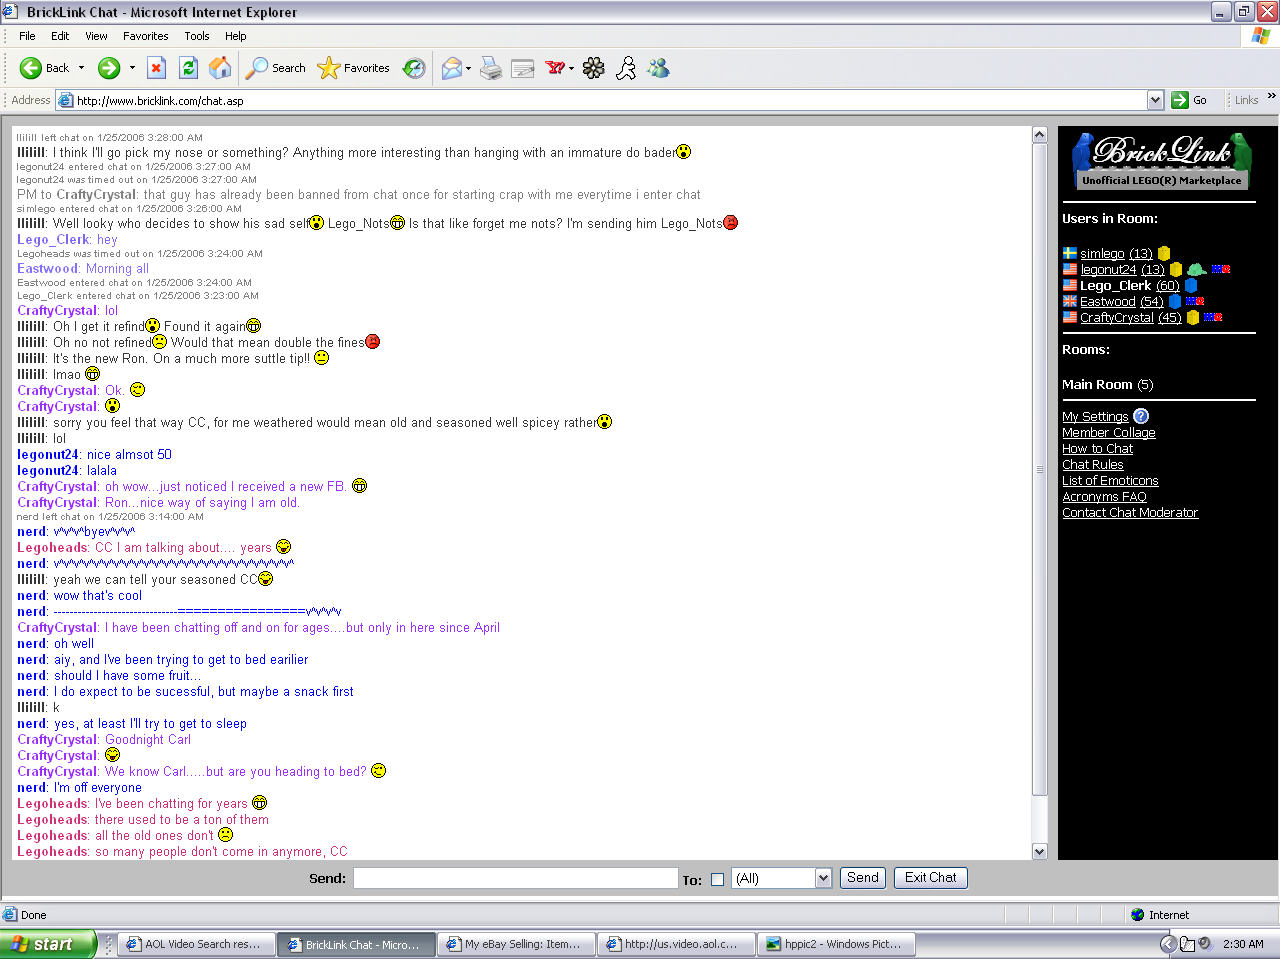Stop page loading with the red X icon
This screenshot has height=959, width=1280.
(x=156, y=68)
